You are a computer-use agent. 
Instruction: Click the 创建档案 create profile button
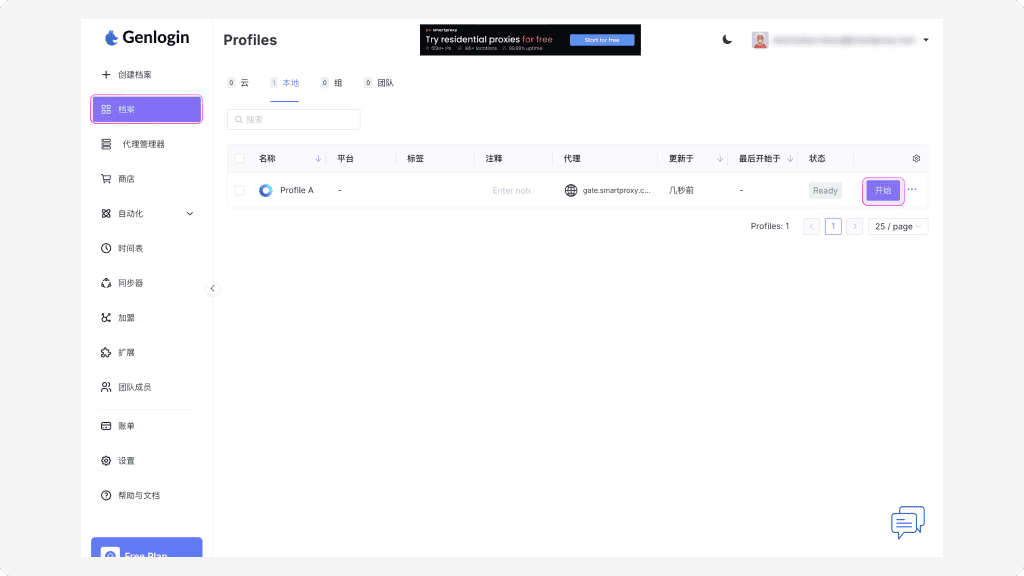click(x=134, y=75)
